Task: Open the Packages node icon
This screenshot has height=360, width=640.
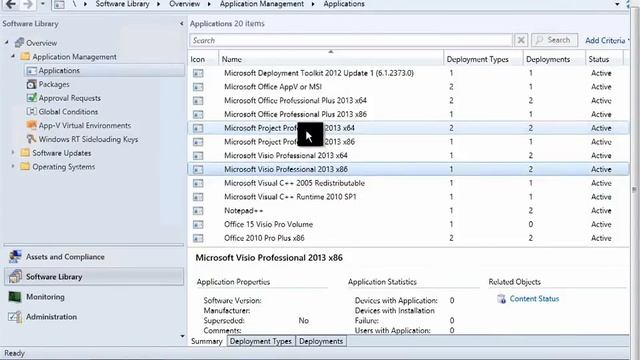Action: tap(31, 84)
